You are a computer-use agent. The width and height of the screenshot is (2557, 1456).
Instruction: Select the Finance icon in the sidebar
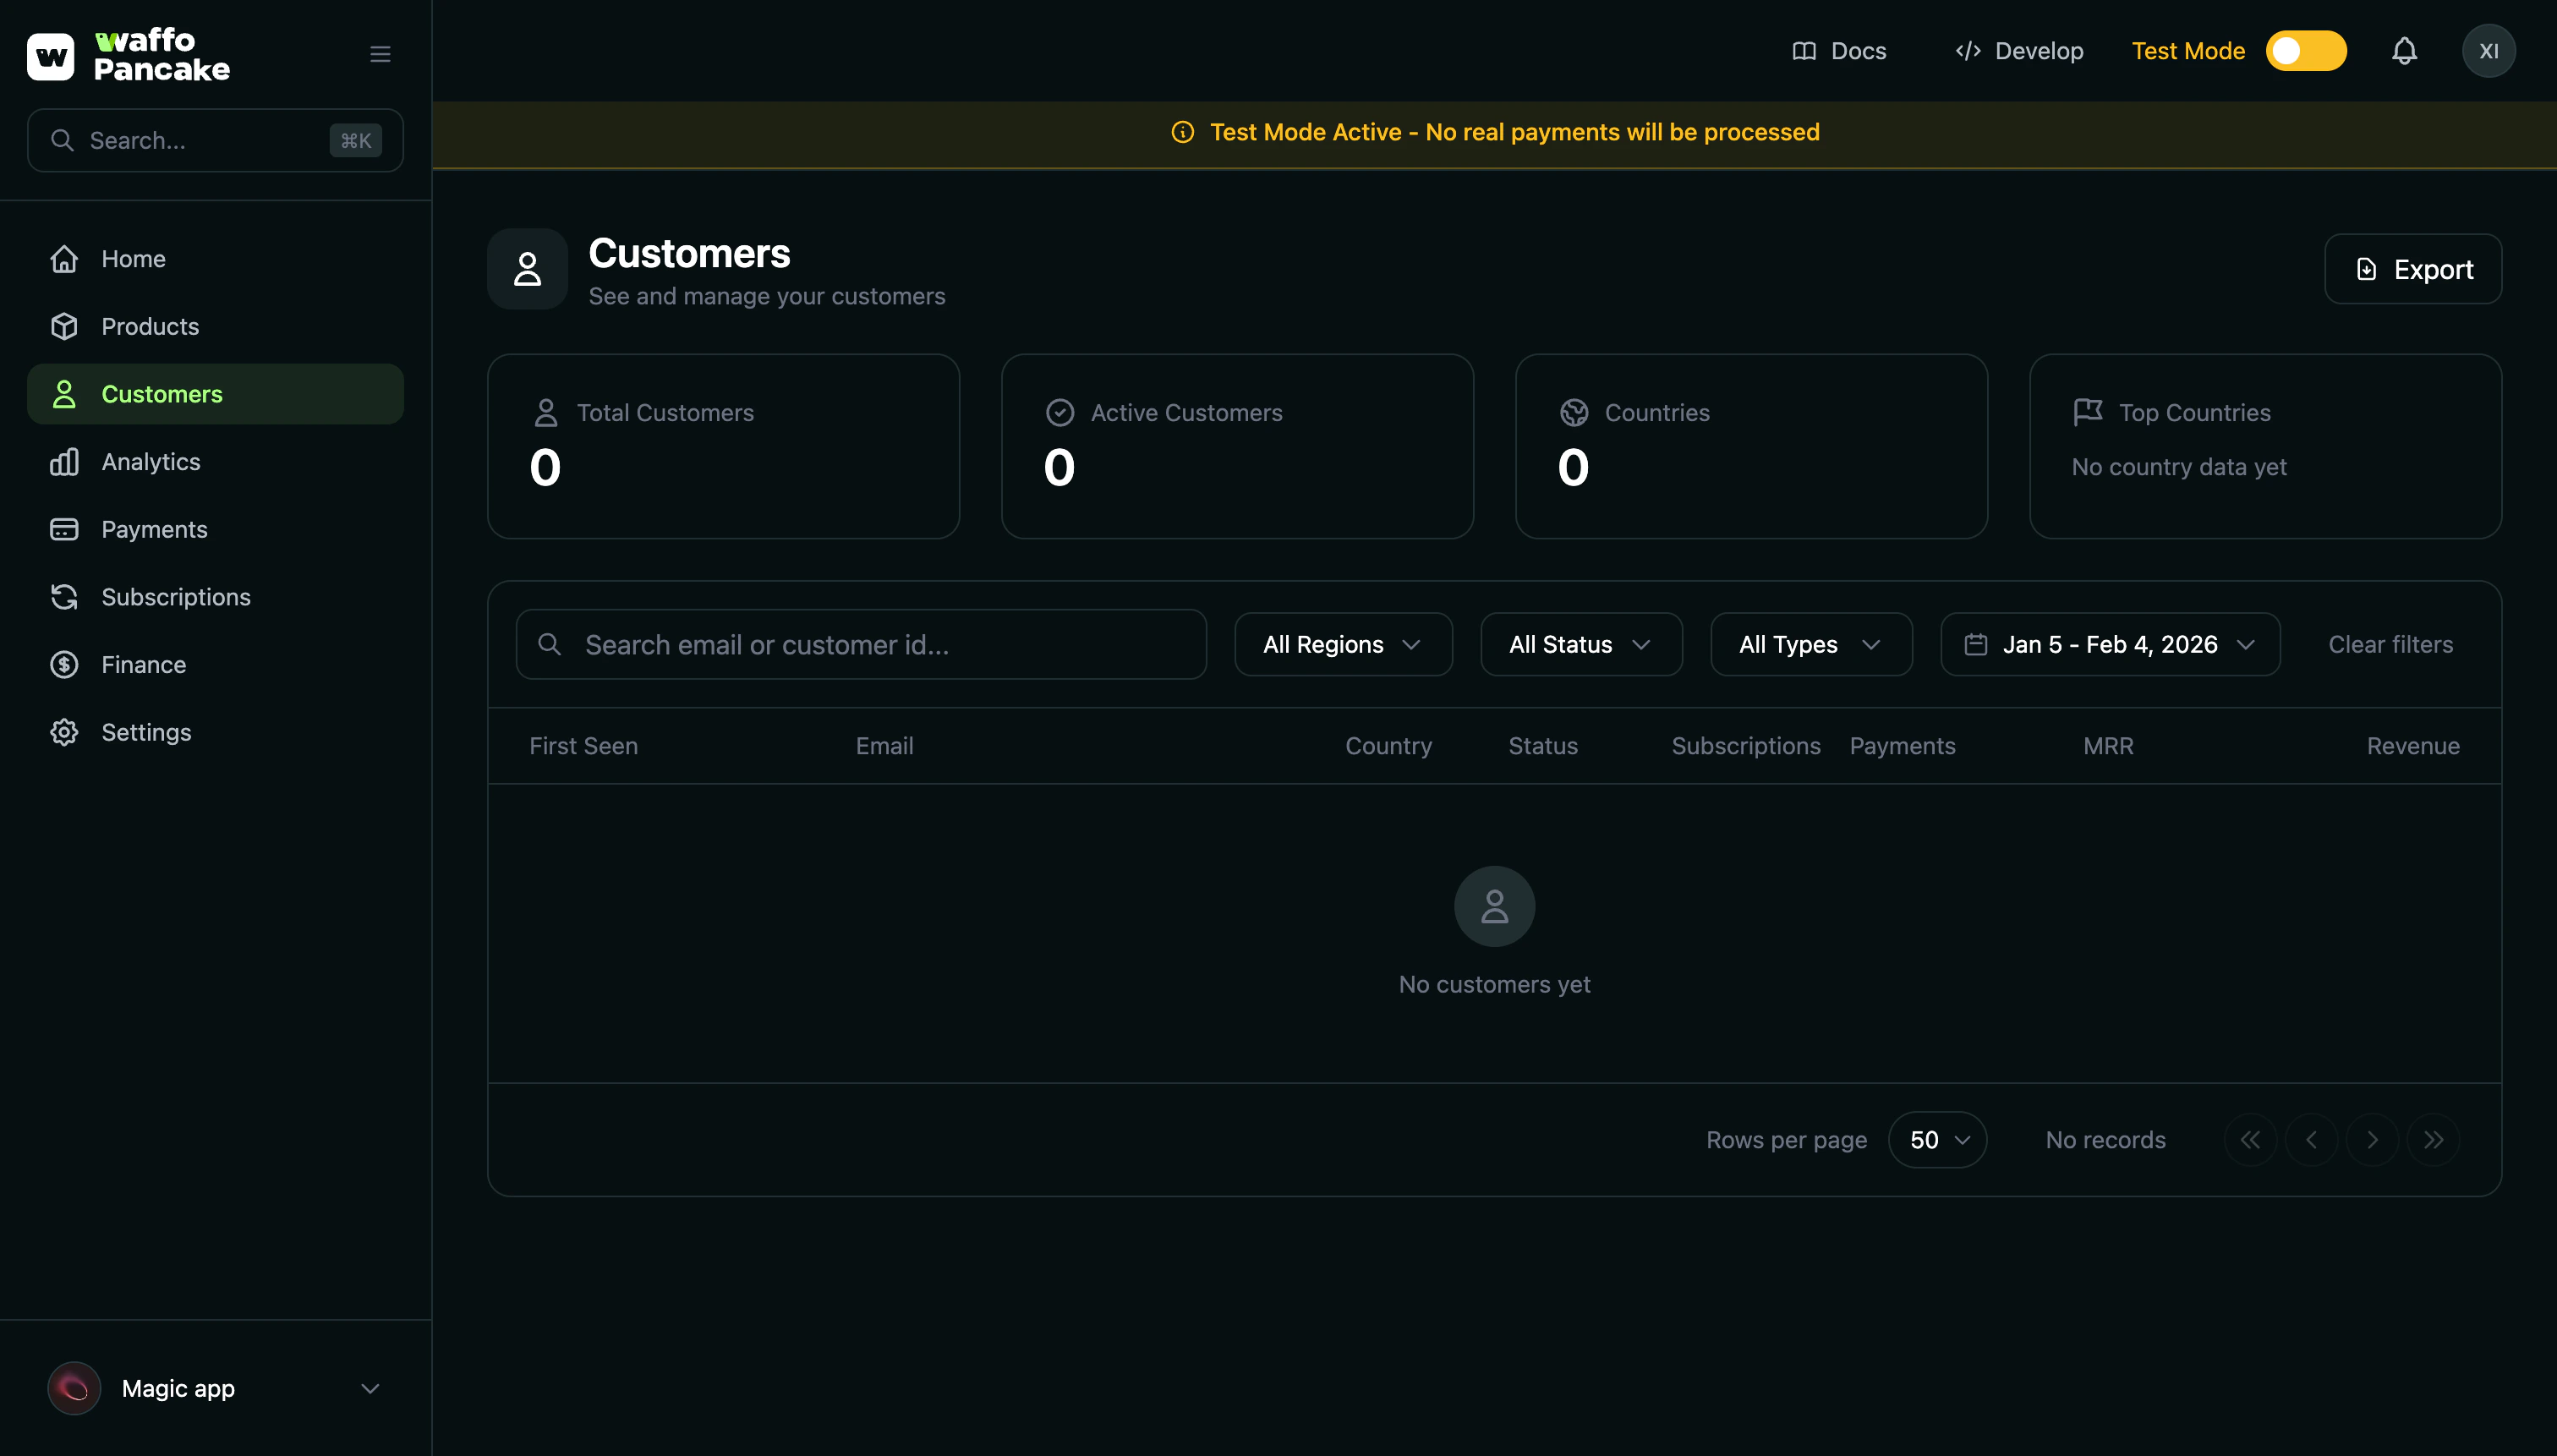point(64,664)
